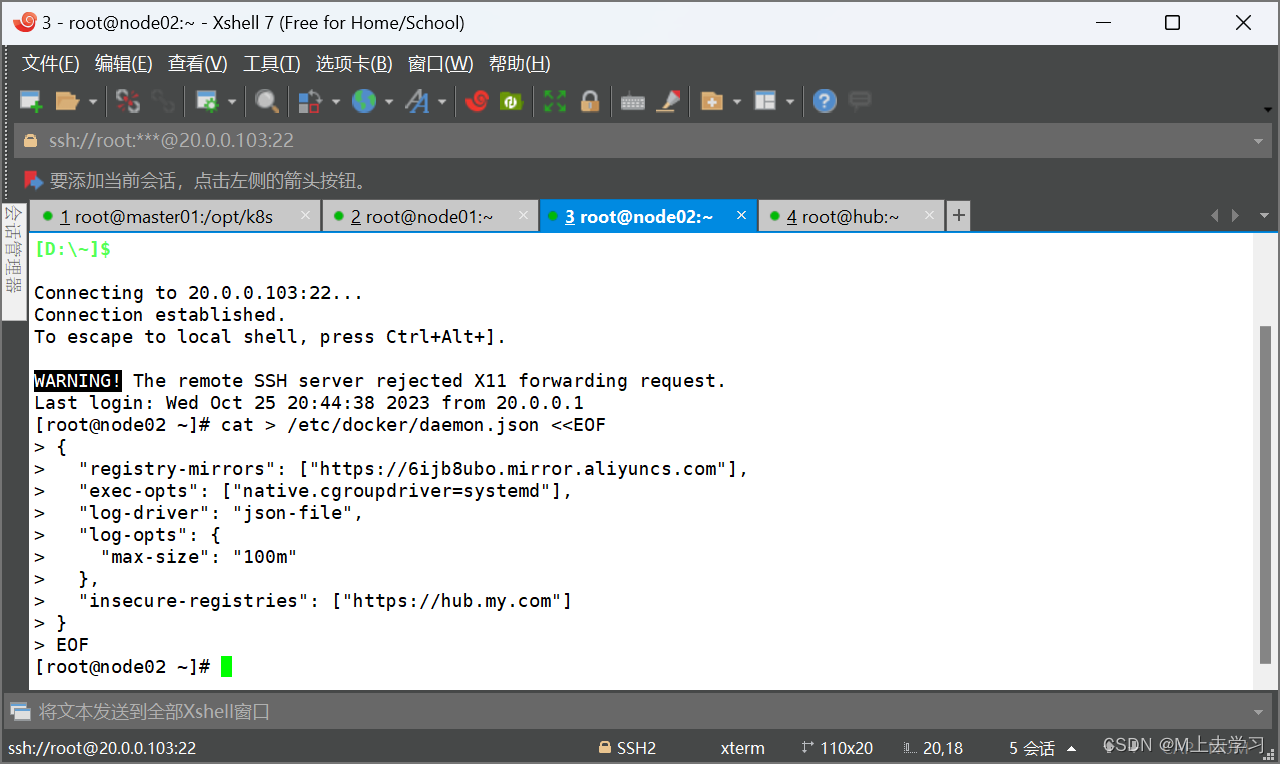This screenshot has height=764, width=1280.
Task: Click the 20,18 cursor position indicator
Action: click(933, 748)
